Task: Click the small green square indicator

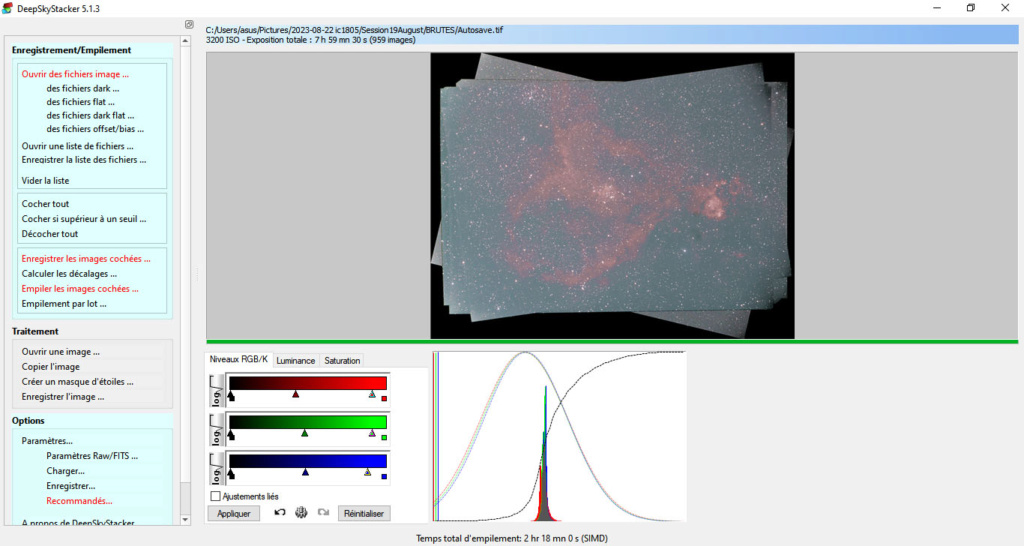Action: coord(384,438)
